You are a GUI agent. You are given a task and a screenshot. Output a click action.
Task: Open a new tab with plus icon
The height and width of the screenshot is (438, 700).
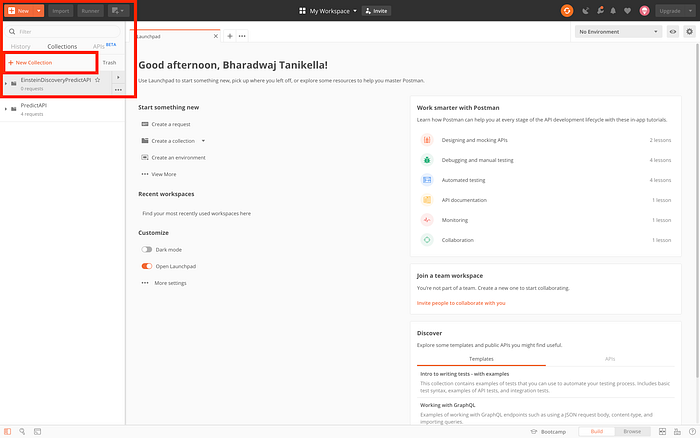pos(229,36)
